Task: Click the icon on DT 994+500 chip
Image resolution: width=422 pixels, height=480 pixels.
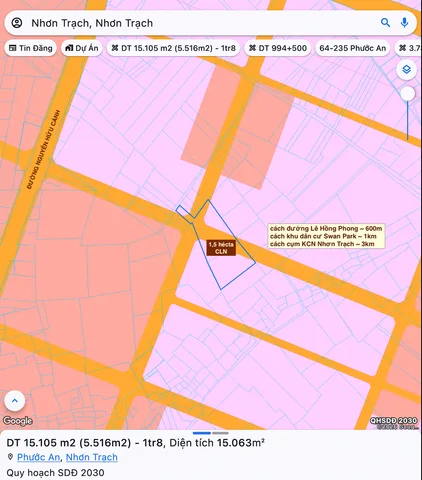Action: coord(252,48)
